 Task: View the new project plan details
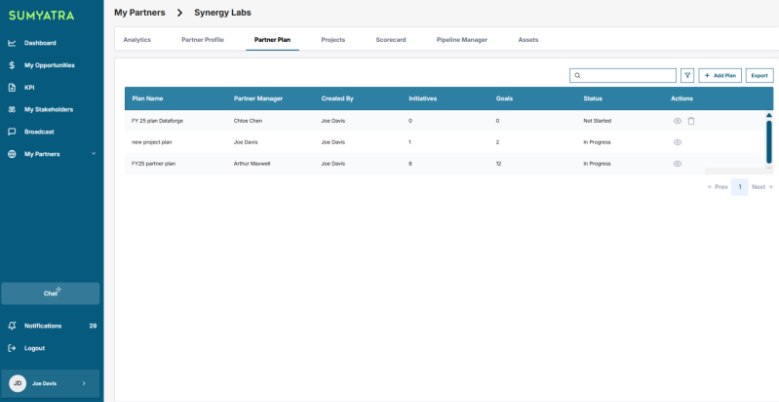(677, 142)
